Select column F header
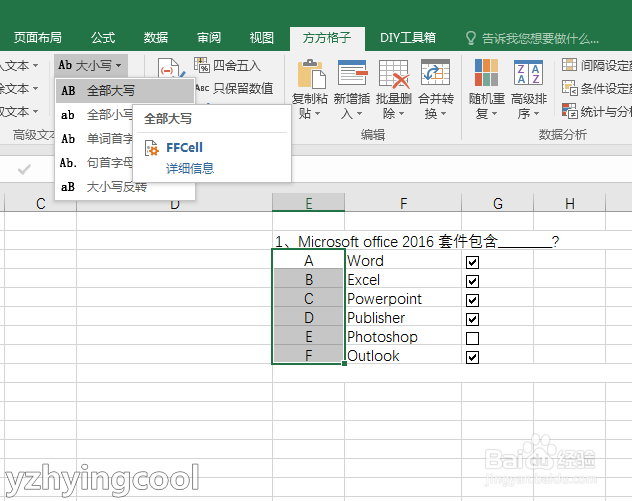 click(x=403, y=202)
